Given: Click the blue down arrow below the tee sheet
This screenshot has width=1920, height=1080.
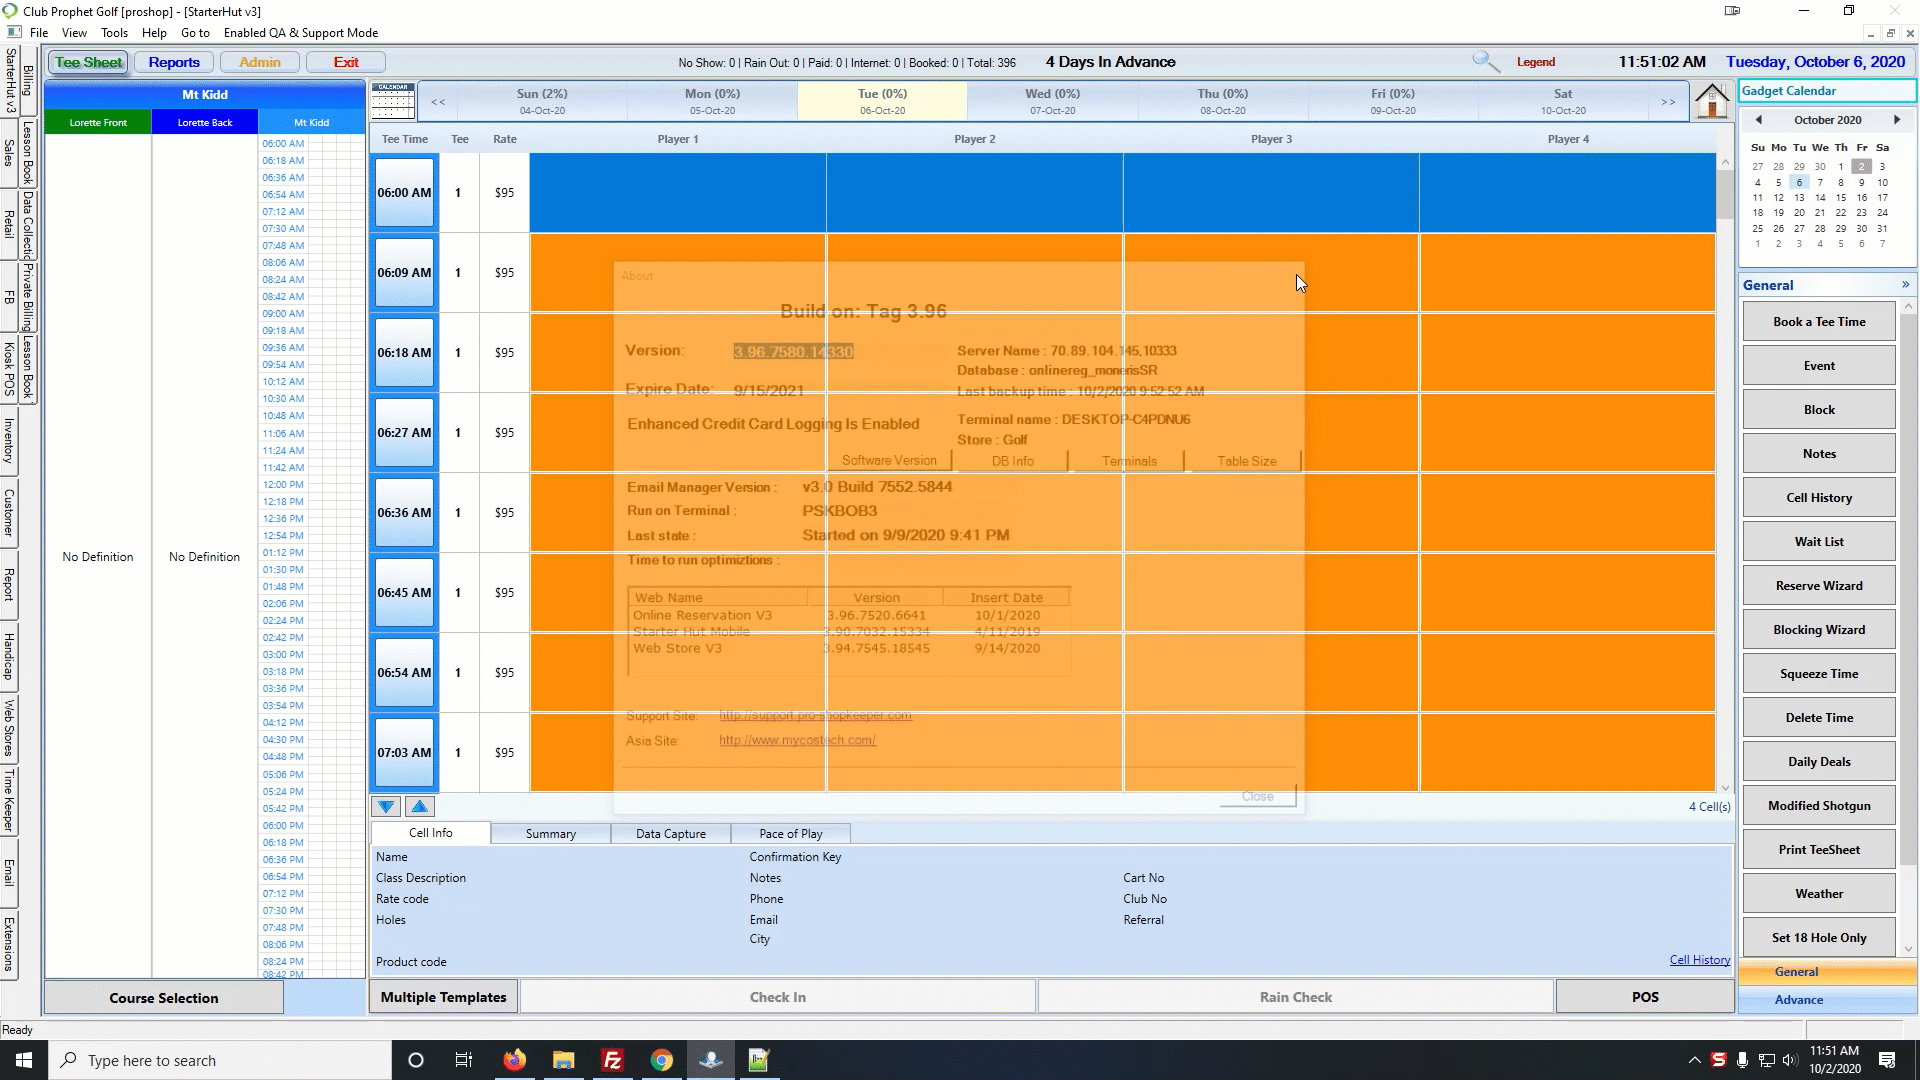Looking at the screenshot, I should tap(386, 807).
